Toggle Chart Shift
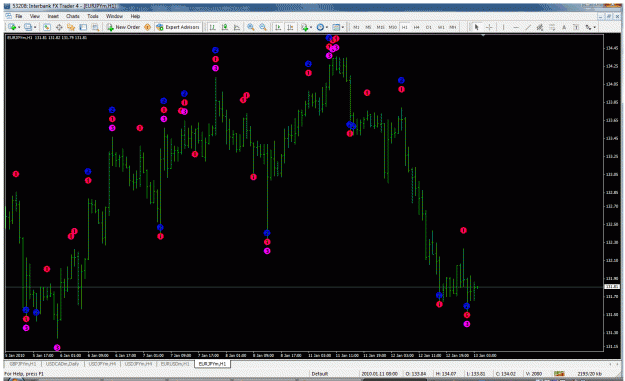 click(x=290, y=27)
